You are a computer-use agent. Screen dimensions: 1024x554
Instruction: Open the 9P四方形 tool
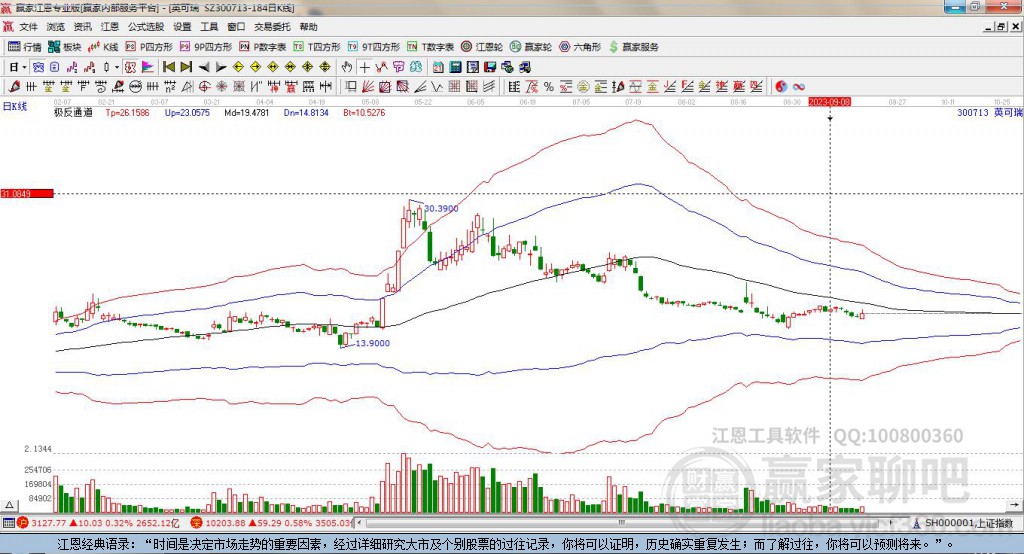tap(206, 47)
